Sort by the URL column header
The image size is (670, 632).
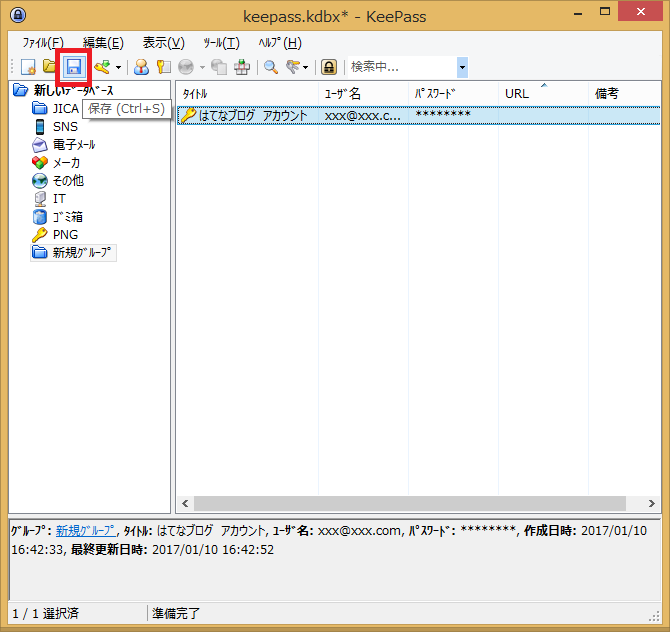[544, 94]
